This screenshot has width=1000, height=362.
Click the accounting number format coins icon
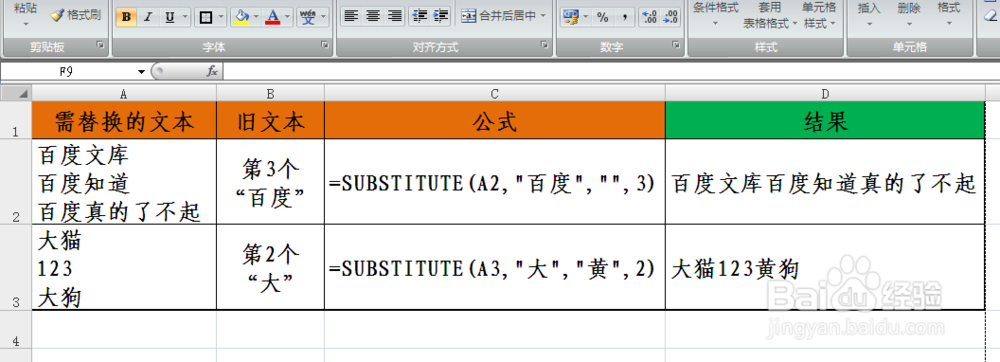tap(570, 17)
